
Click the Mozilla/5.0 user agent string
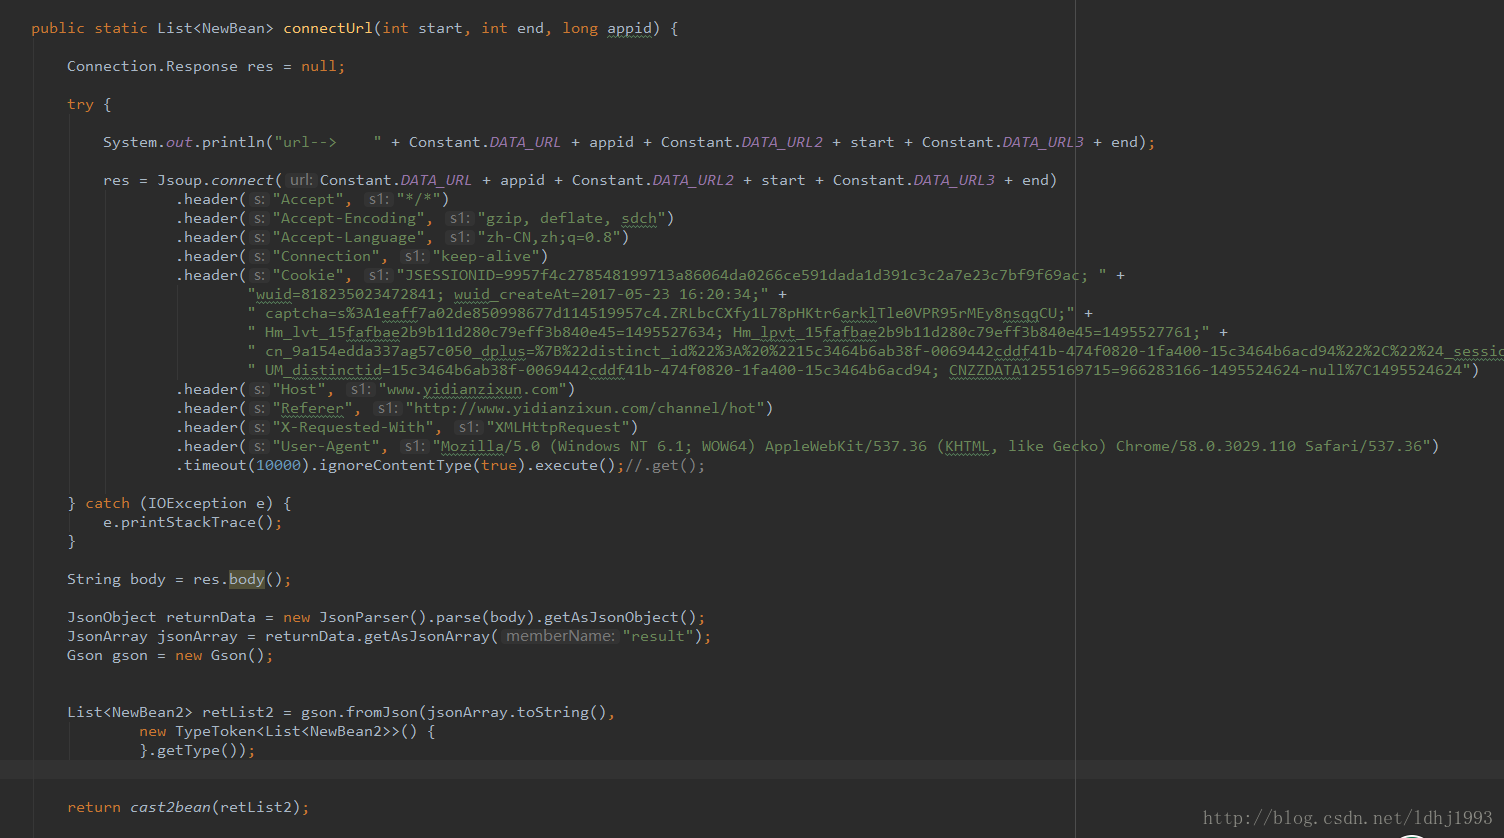click(x=932, y=446)
